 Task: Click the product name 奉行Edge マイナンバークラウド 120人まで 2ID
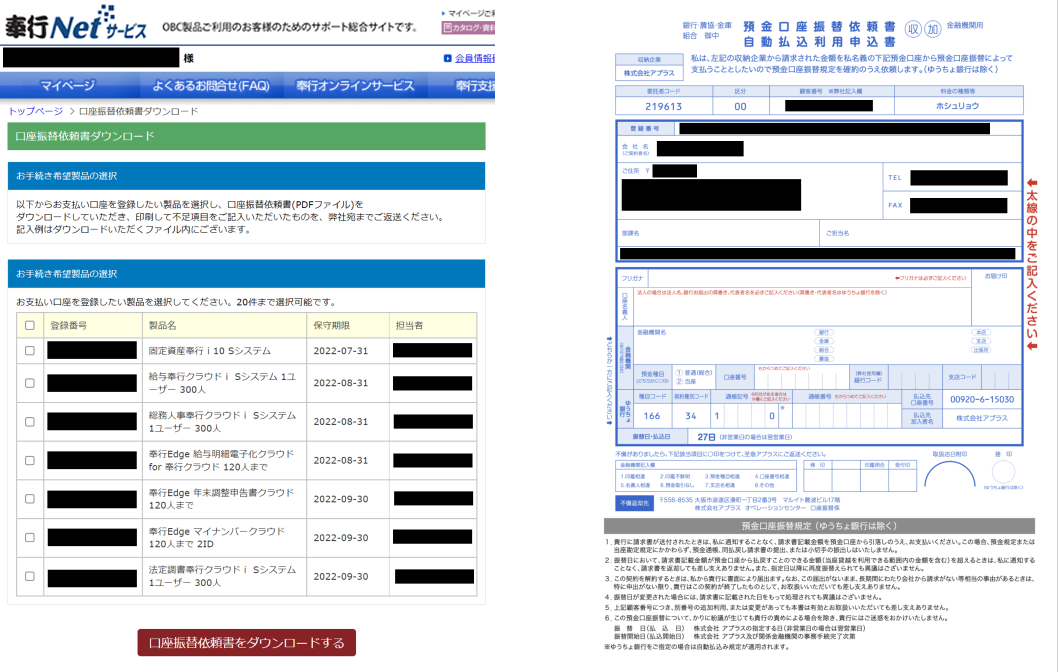[x=217, y=538]
